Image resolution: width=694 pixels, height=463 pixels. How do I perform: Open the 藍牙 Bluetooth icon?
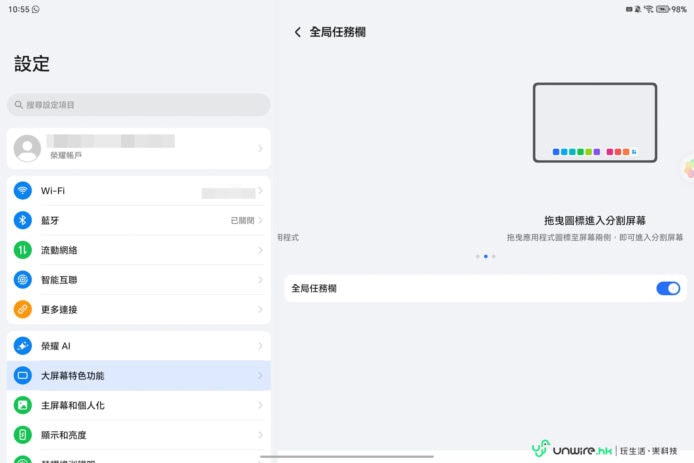point(23,220)
